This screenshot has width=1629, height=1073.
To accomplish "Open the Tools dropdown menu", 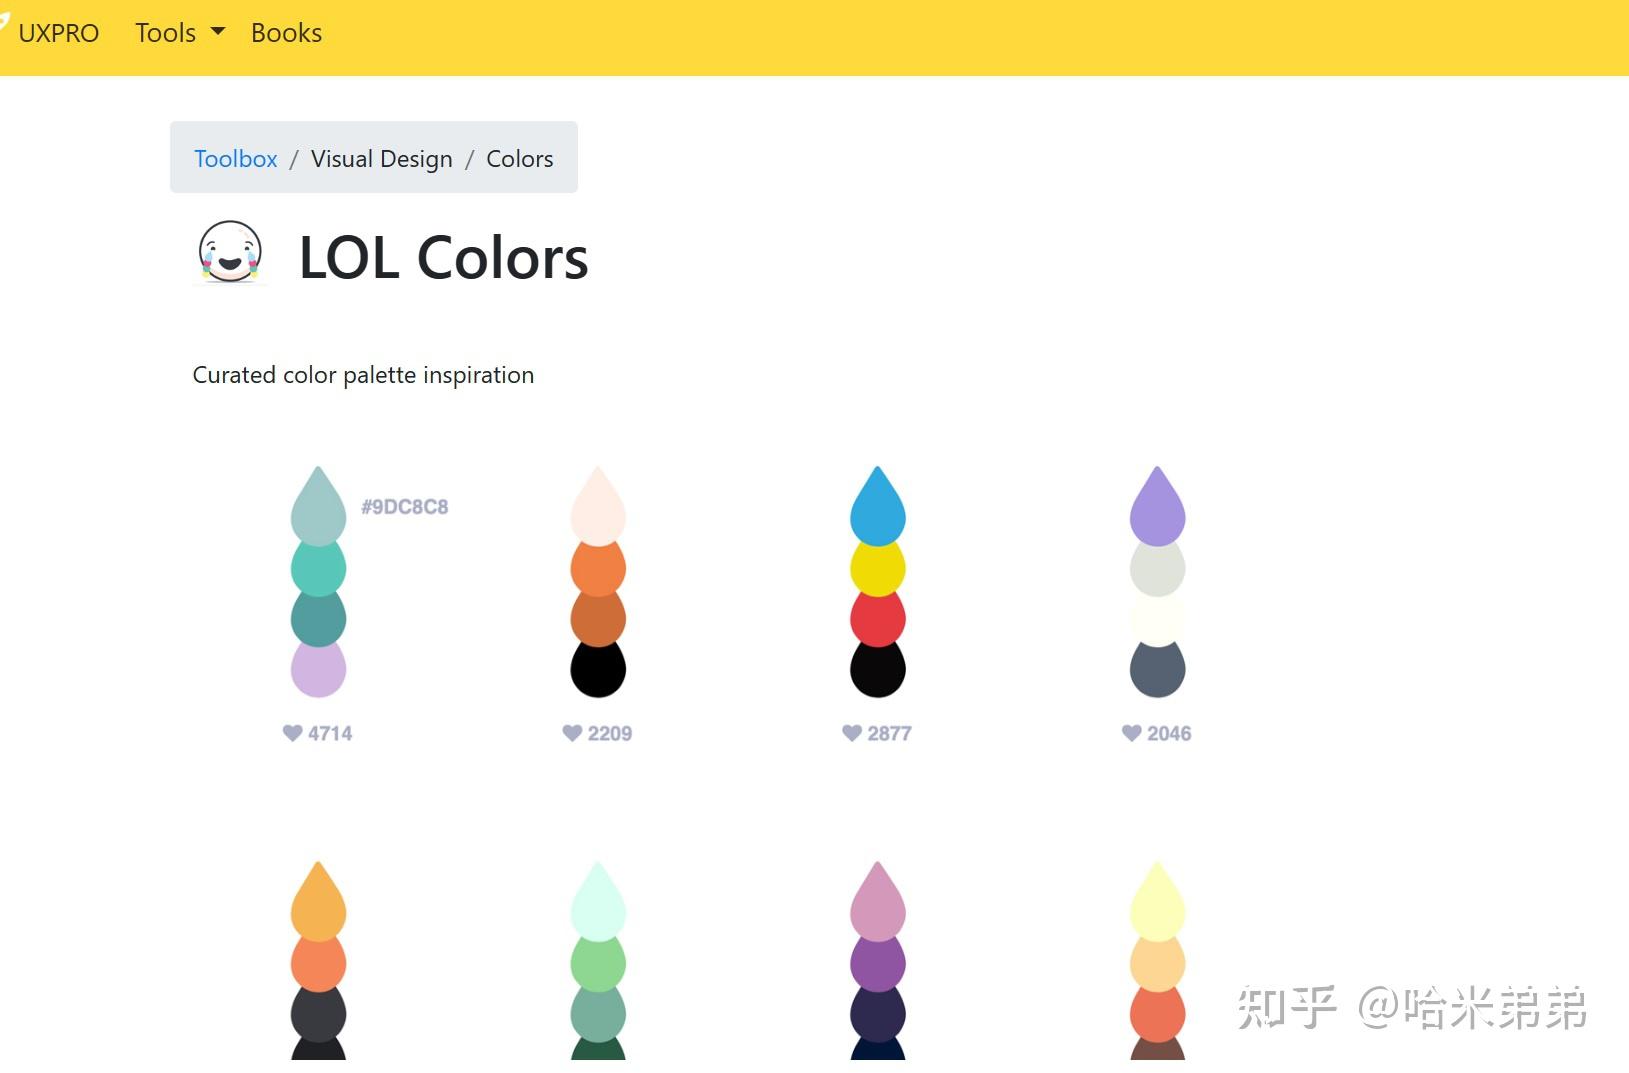I will coord(180,33).
